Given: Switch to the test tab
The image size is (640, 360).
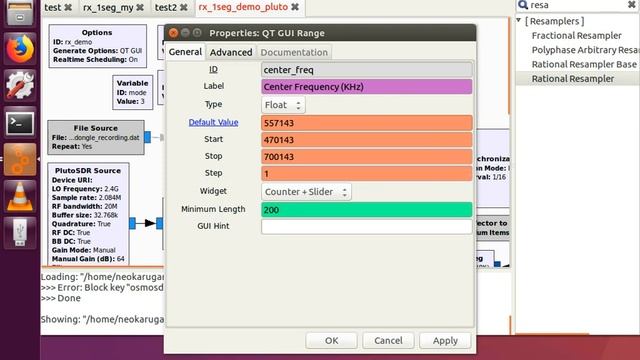Looking at the screenshot, I should click(53, 7).
